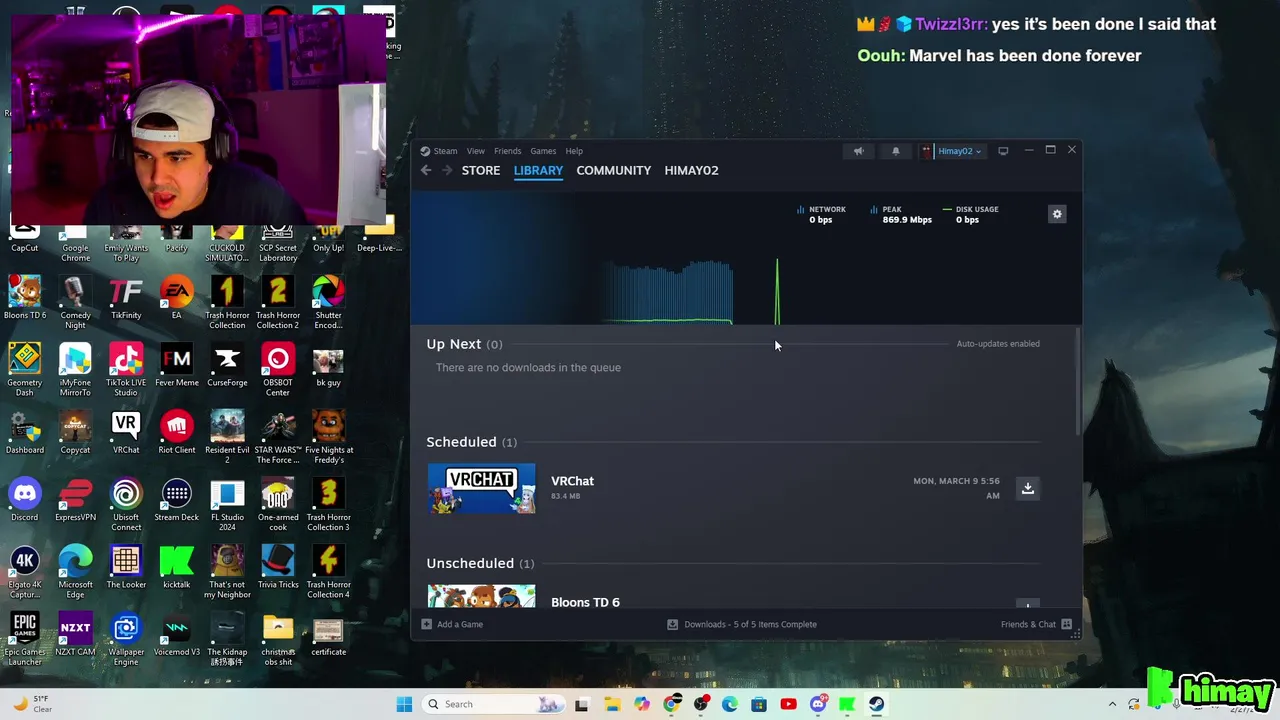
Task: Open TikTok LIVE Studio desktop icon
Action: click(126, 367)
